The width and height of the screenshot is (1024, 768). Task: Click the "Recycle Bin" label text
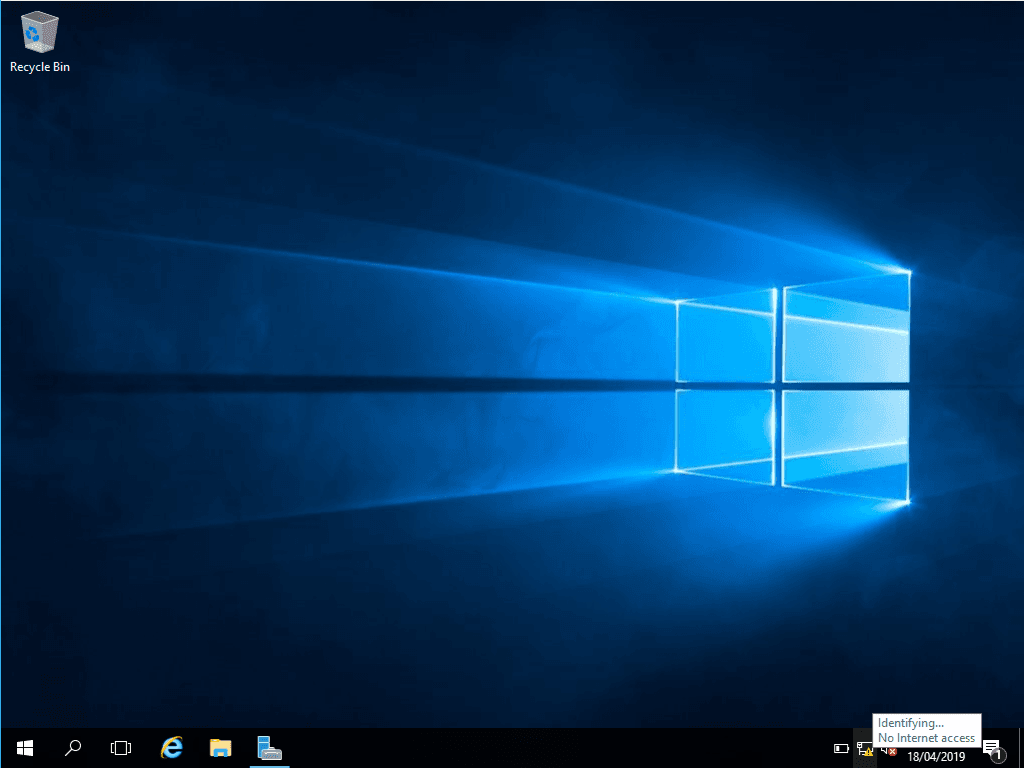pos(40,67)
